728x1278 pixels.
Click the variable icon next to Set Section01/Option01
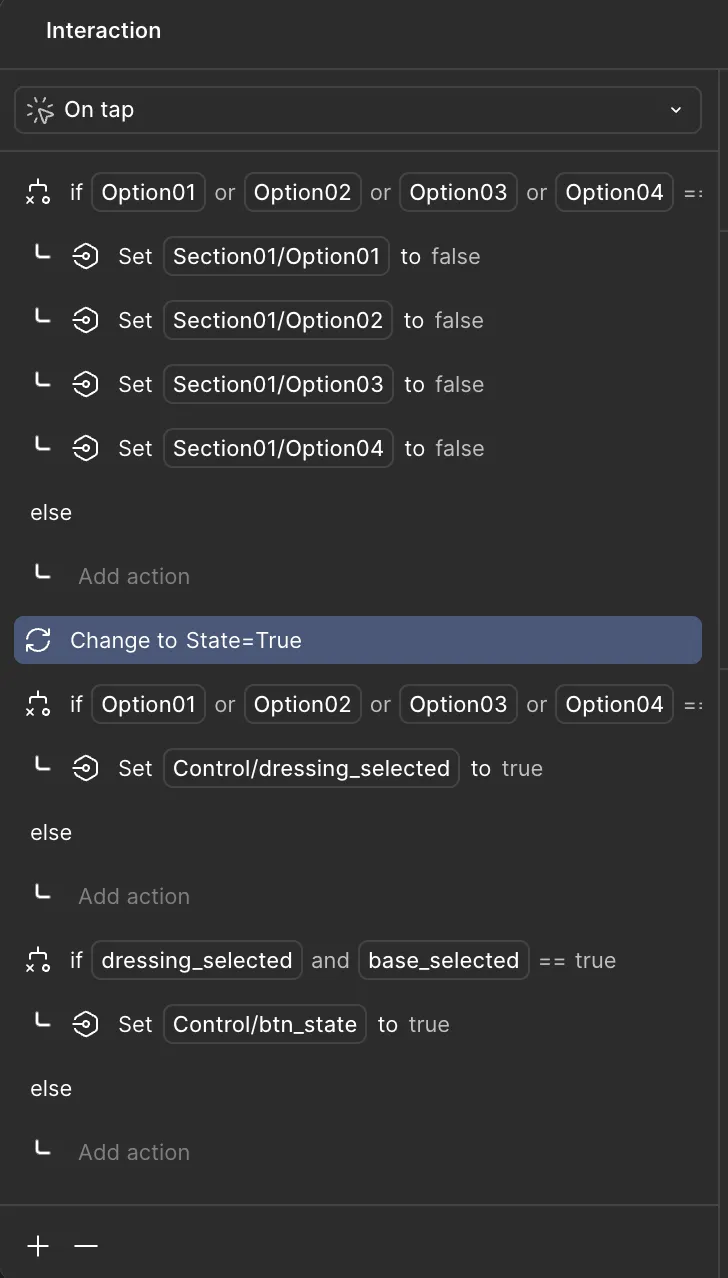coord(86,257)
